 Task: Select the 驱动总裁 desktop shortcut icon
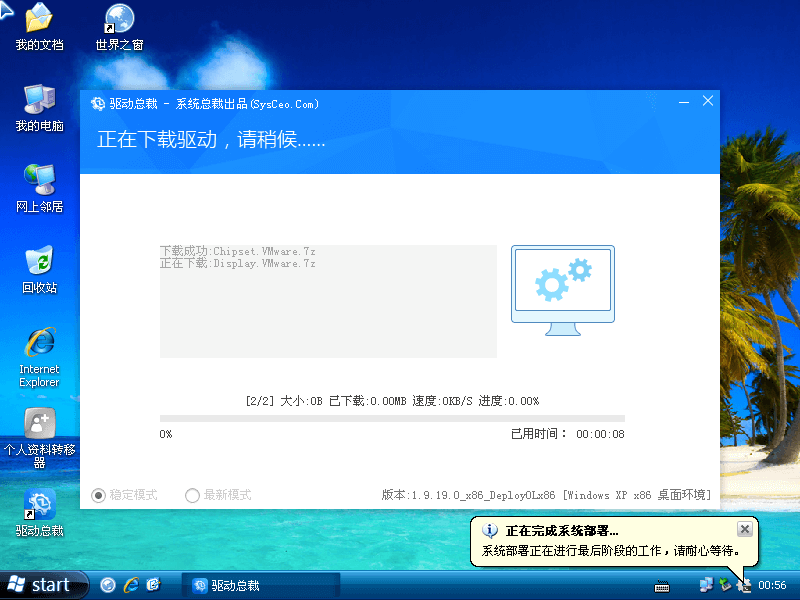[39, 504]
